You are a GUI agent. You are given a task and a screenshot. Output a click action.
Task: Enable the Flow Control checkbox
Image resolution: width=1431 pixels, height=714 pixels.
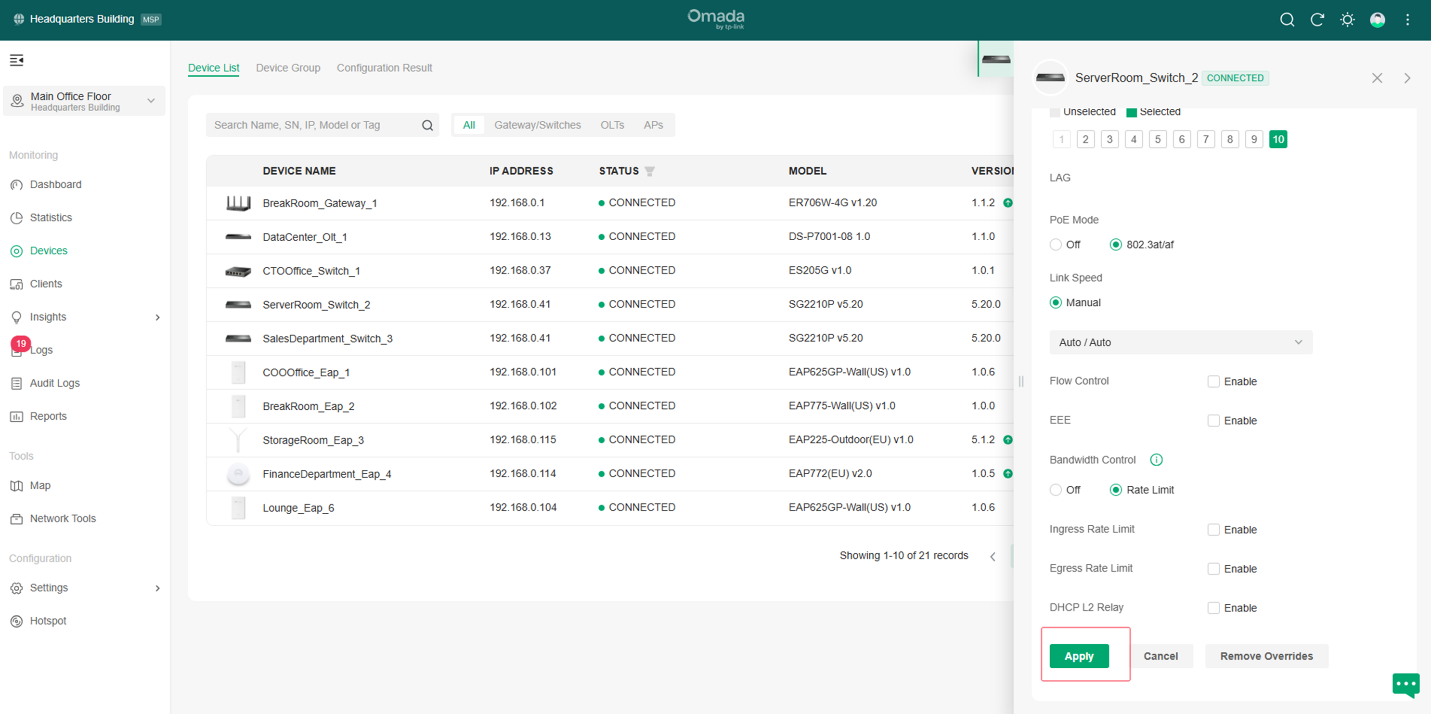tap(1213, 382)
